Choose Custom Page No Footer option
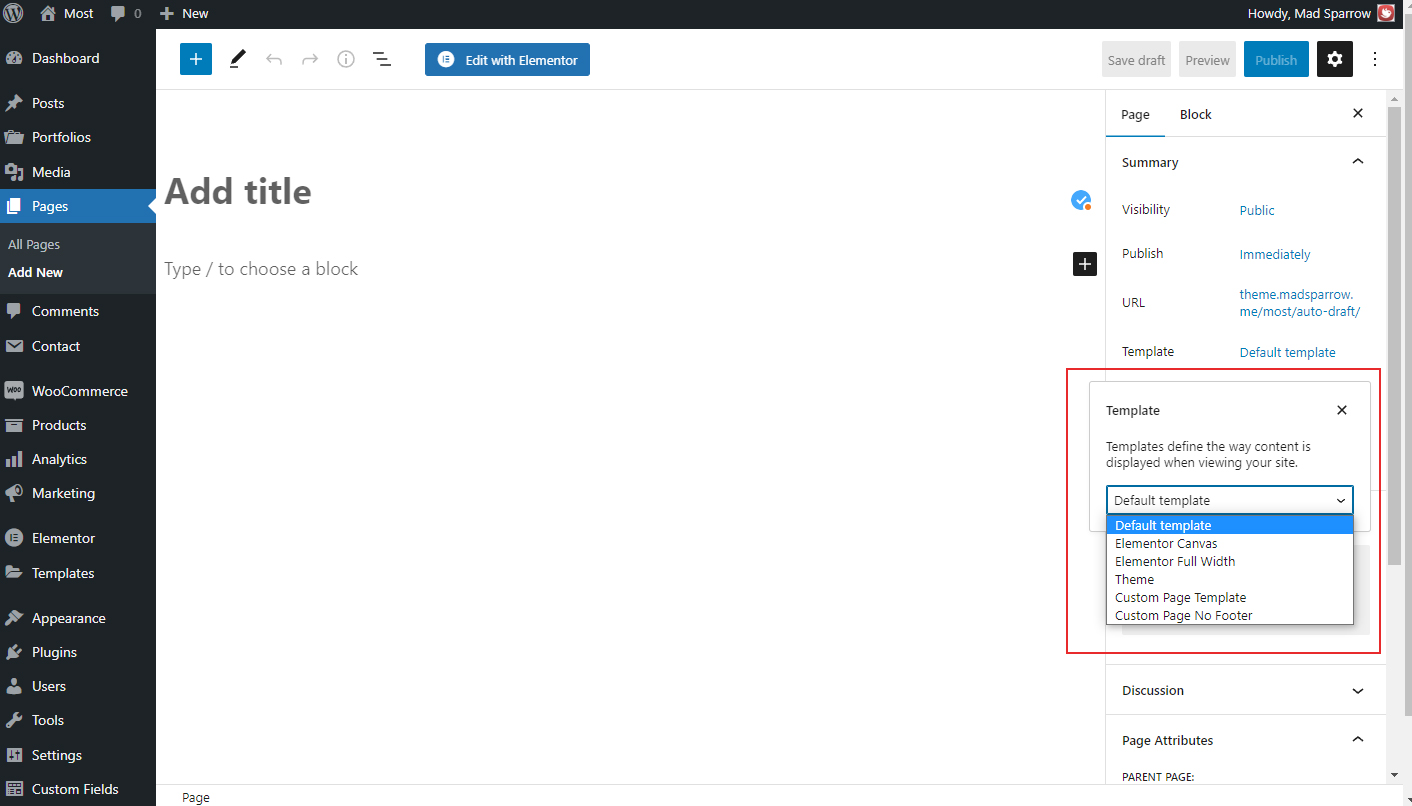Viewport: 1412px width, 806px height. tap(1230, 615)
